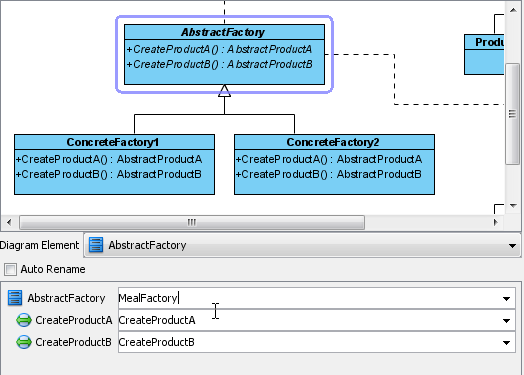This screenshot has width=524, height=375.
Task: Select the ConcreteFactory1 class title in the diagram
Action: point(113,142)
